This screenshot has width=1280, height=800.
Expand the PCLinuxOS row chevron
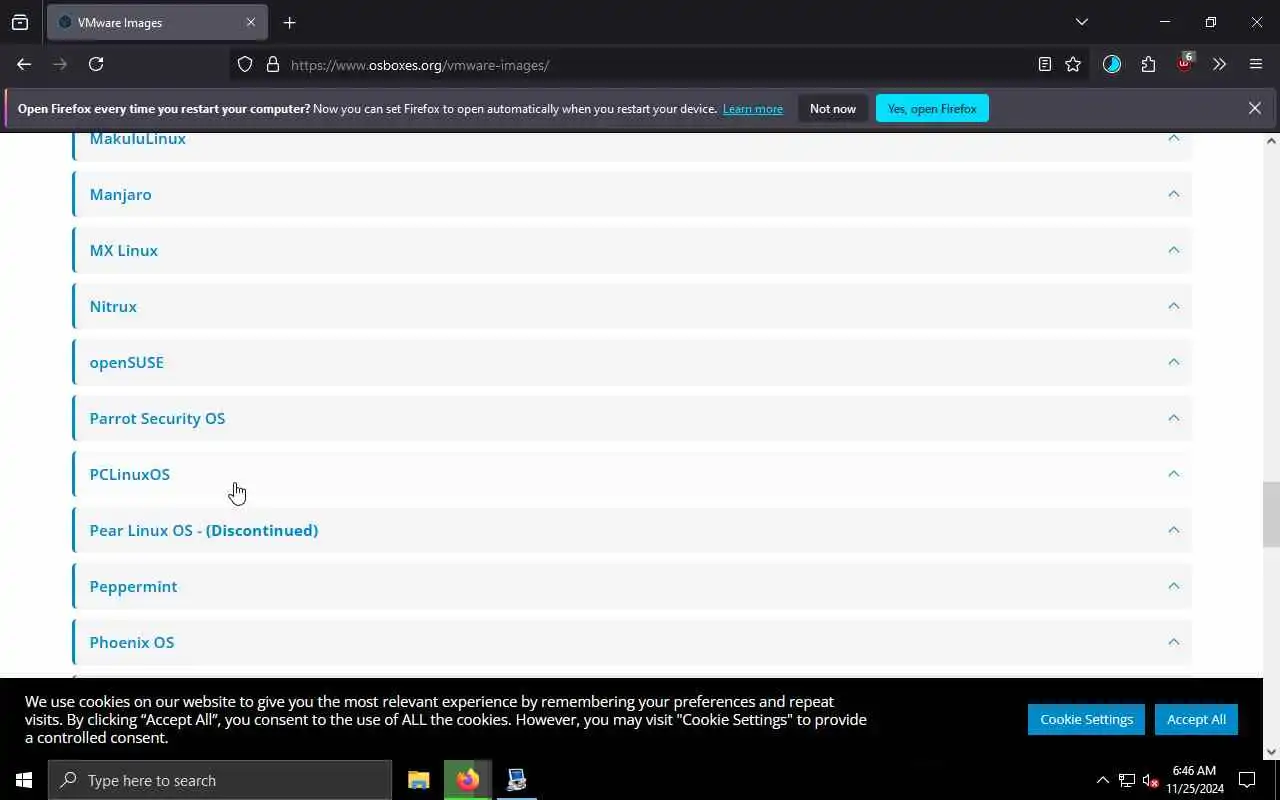1174,474
